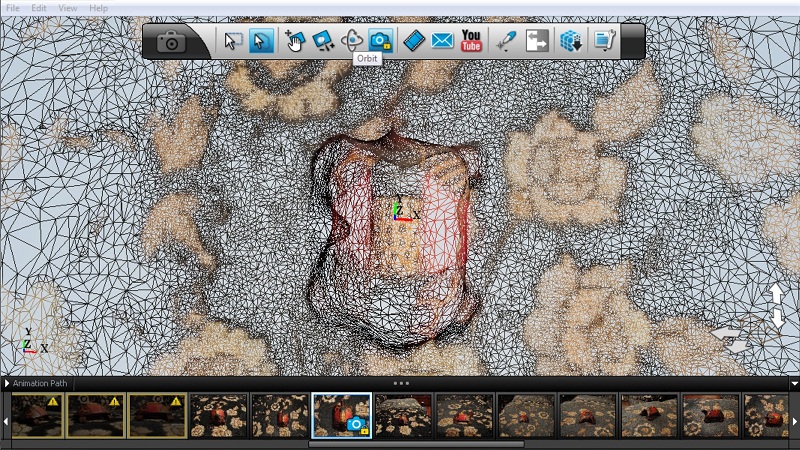Open the Help menu

(98, 8)
